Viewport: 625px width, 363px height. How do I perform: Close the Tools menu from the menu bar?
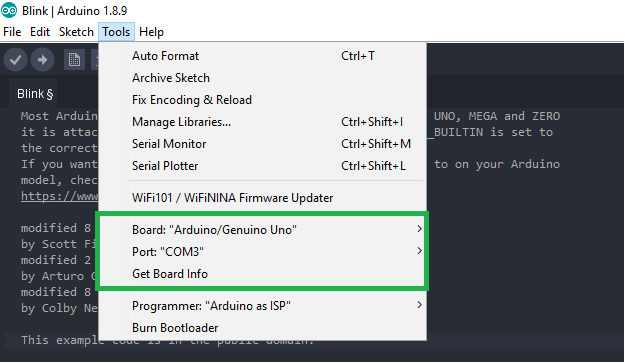pyautogui.click(x=116, y=32)
